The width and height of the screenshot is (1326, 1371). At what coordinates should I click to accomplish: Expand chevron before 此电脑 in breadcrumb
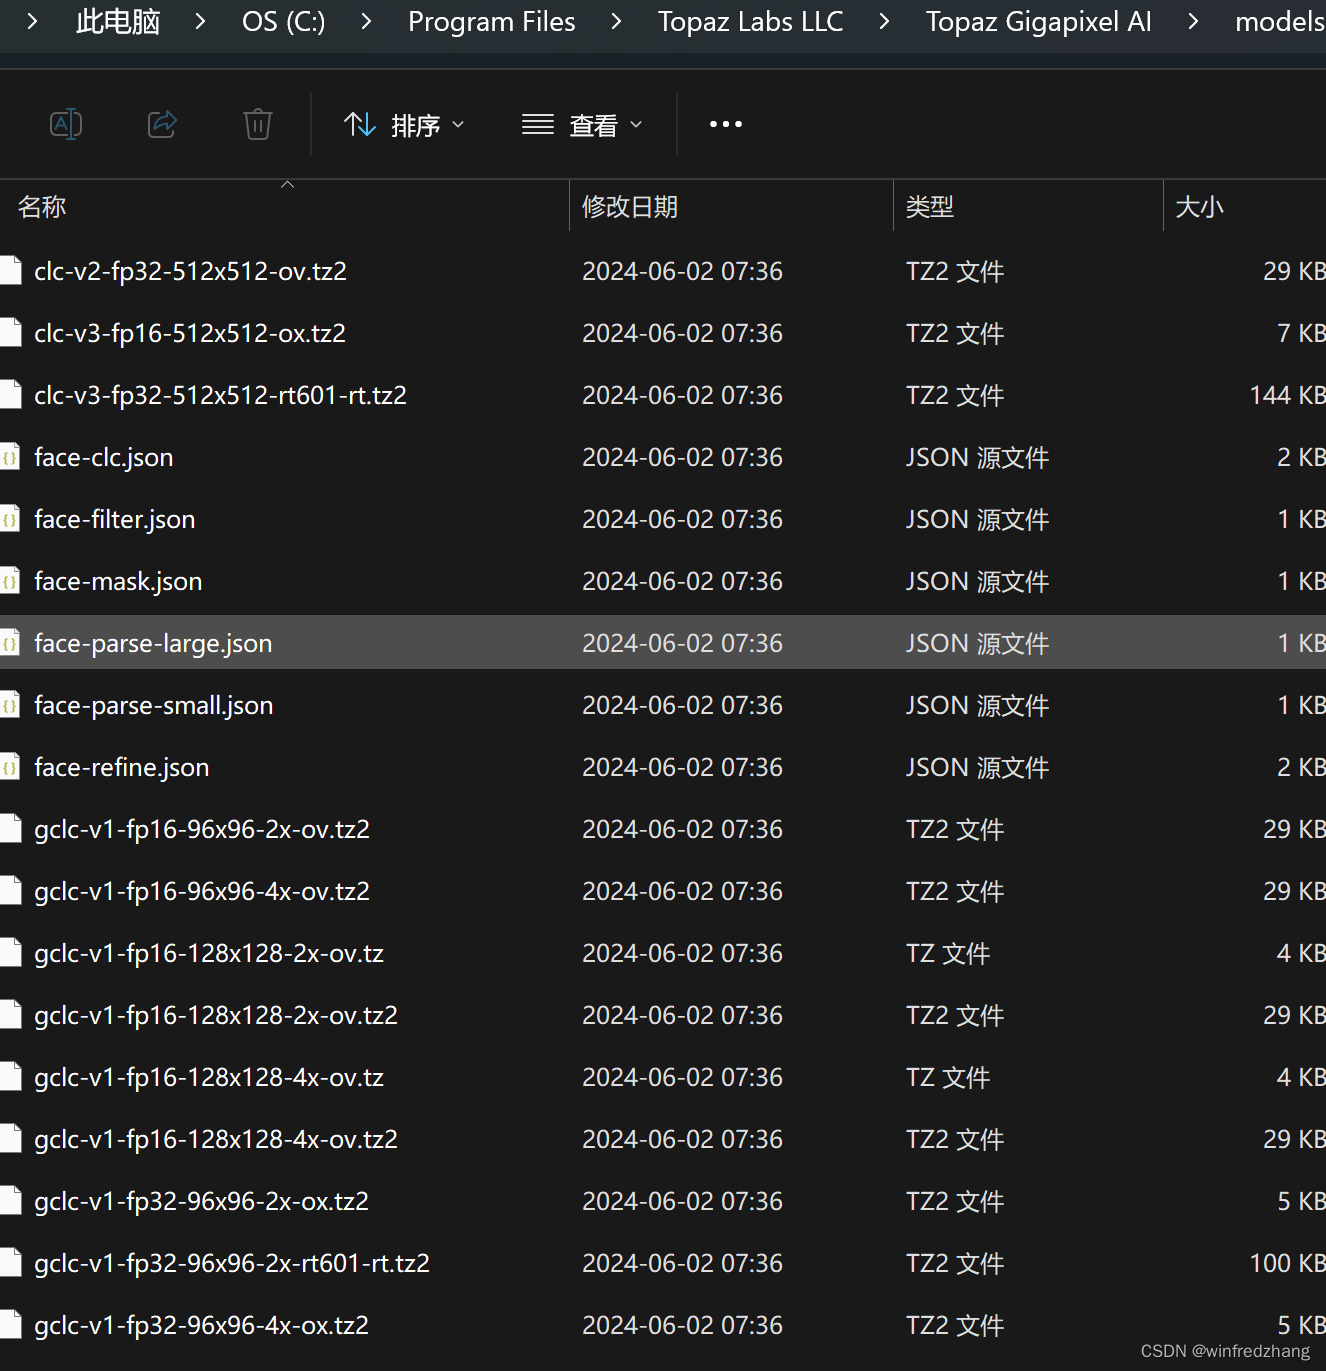[x=33, y=21]
